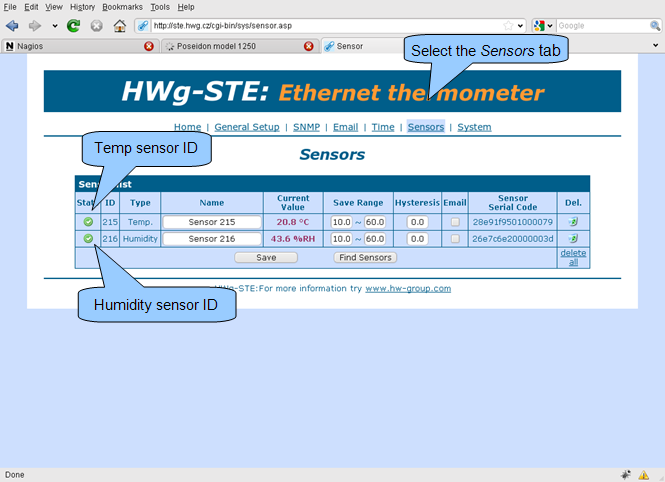The image size is (665, 482).
Task: Open the www.hw-group.com link
Action: click(x=408, y=289)
